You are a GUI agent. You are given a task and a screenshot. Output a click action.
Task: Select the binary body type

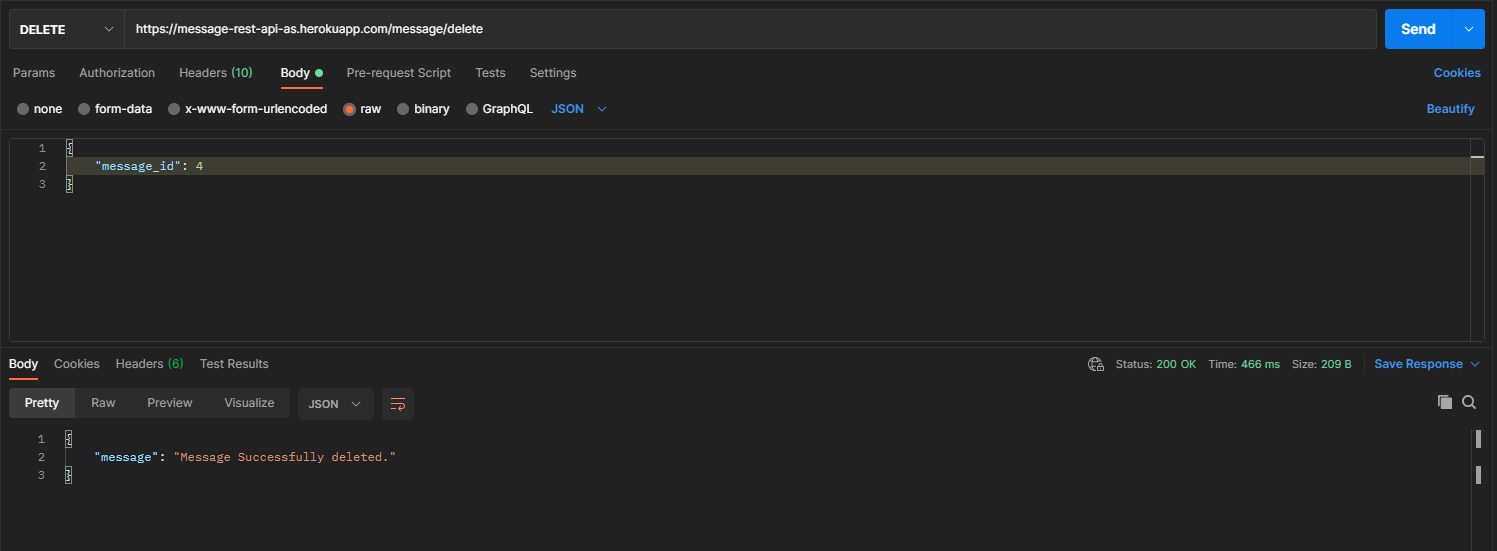pyautogui.click(x=423, y=109)
